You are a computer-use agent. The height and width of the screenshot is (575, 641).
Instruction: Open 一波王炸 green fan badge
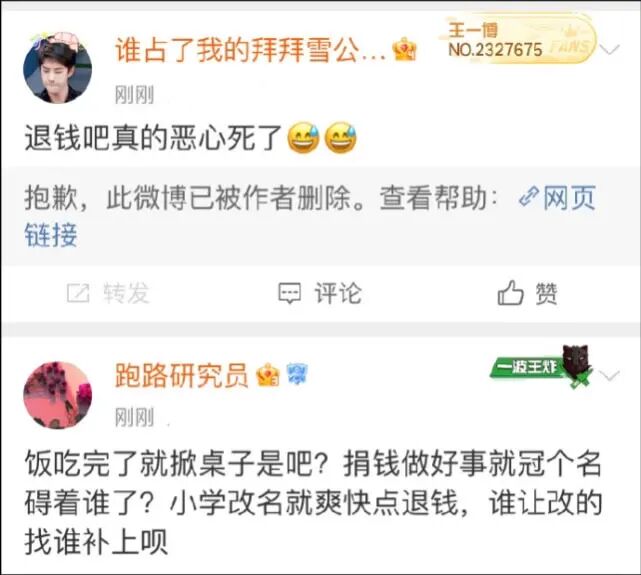coord(542,366)
